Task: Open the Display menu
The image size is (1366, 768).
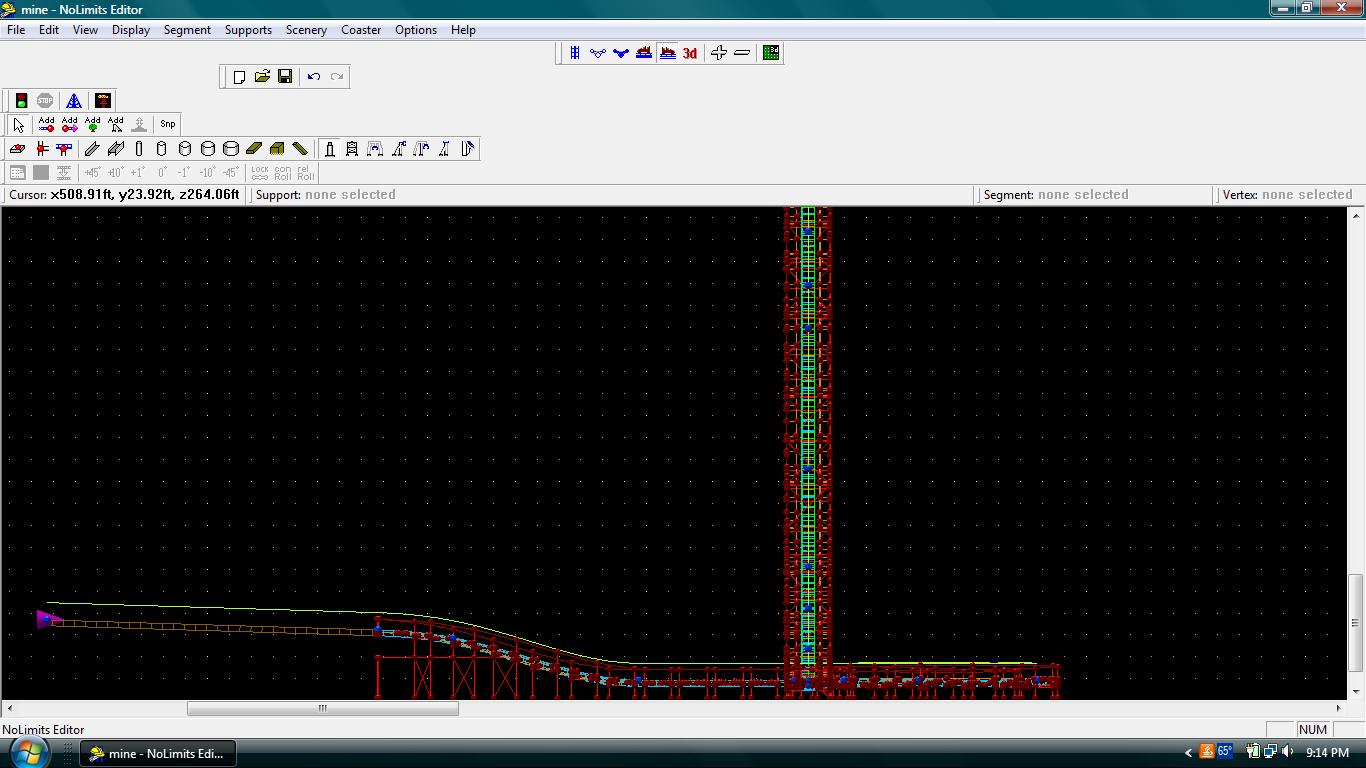Action: 131,30
